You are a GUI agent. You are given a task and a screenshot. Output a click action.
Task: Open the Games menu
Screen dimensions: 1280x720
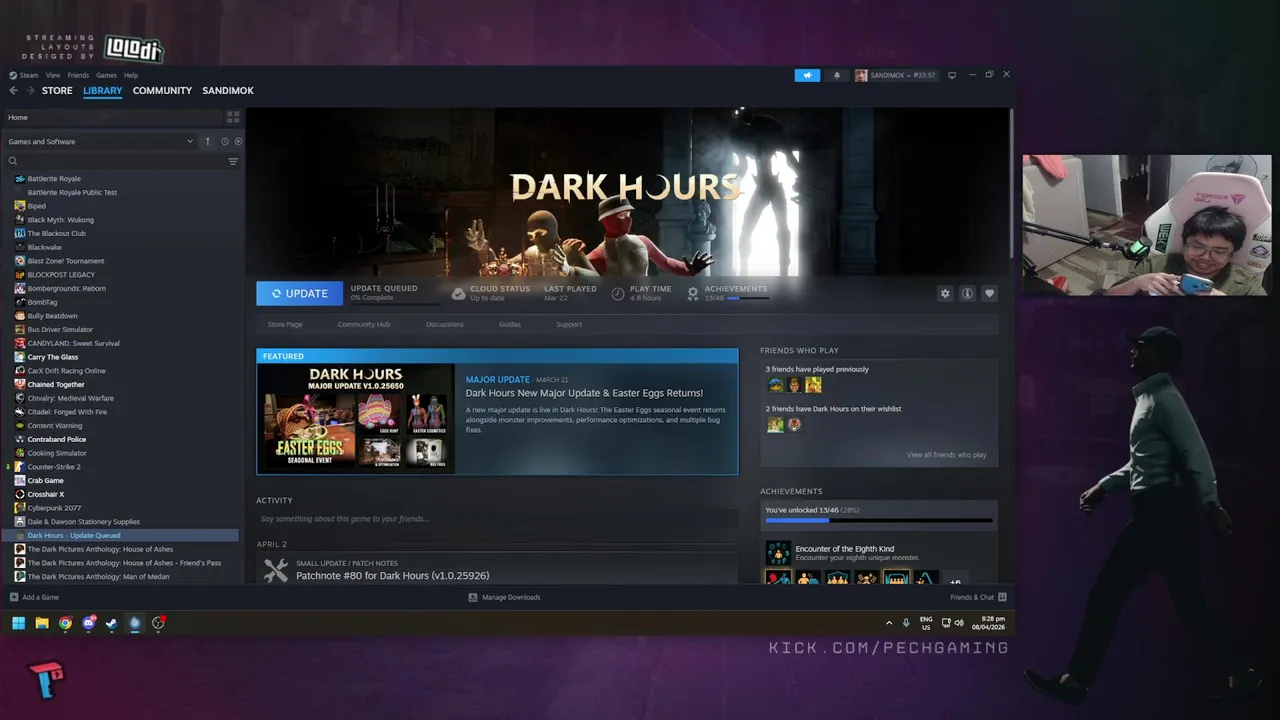[x=106, y=75]
